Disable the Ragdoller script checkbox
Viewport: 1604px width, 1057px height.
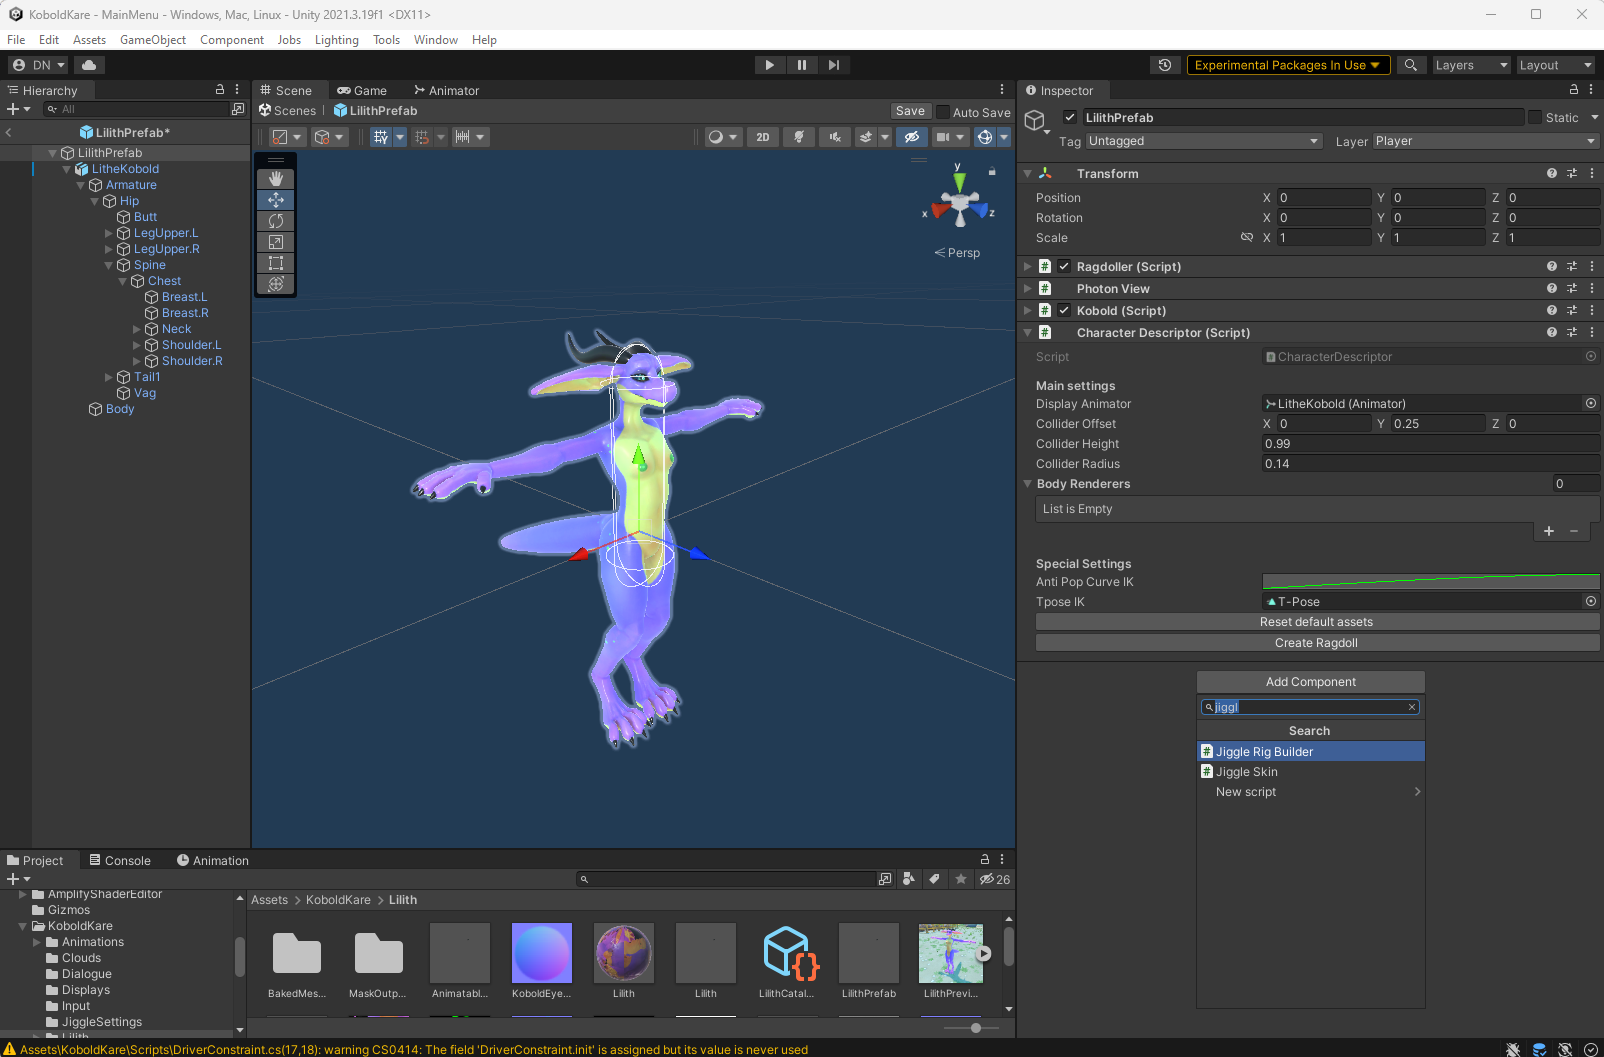(x=1064, y=267)
